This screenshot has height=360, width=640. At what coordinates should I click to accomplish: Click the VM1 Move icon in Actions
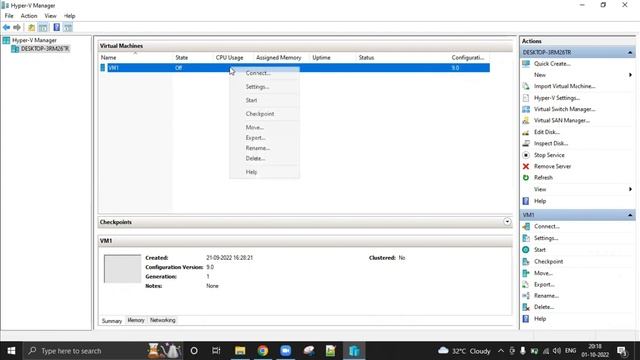tap(526, 273)
